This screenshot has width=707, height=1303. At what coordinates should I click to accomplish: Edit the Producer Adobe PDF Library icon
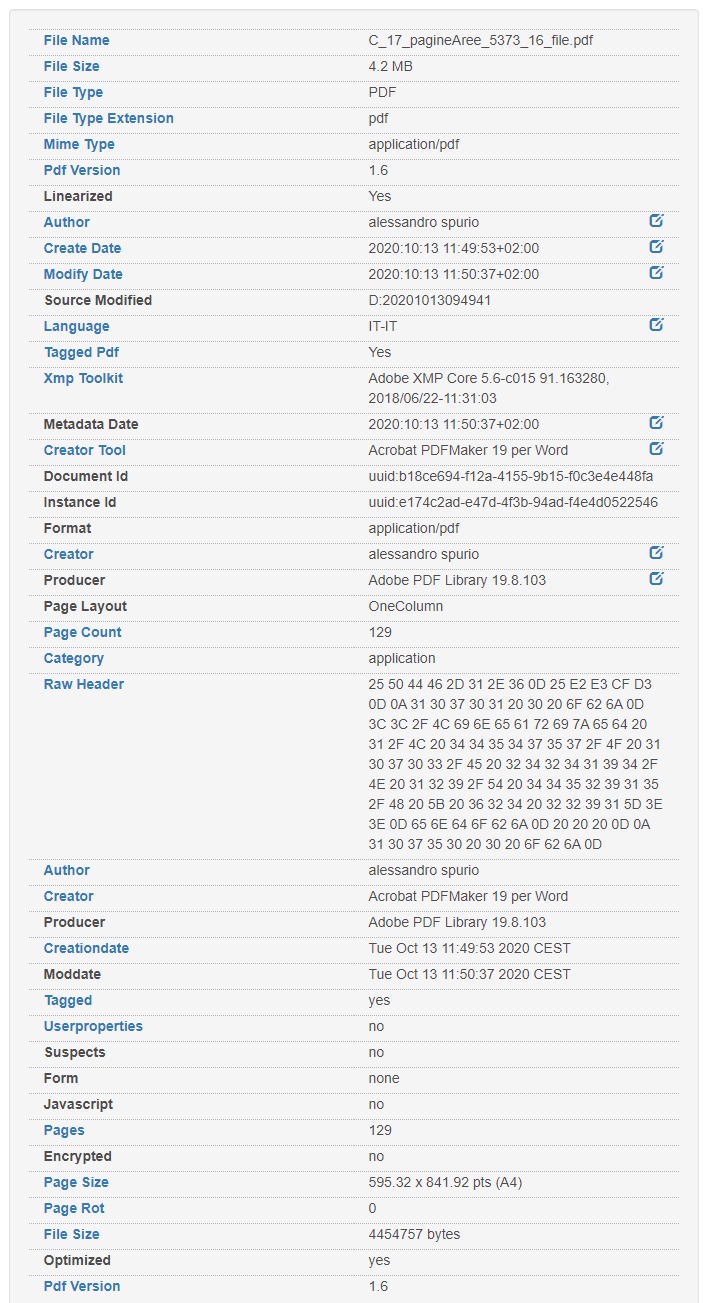(656, 579)
